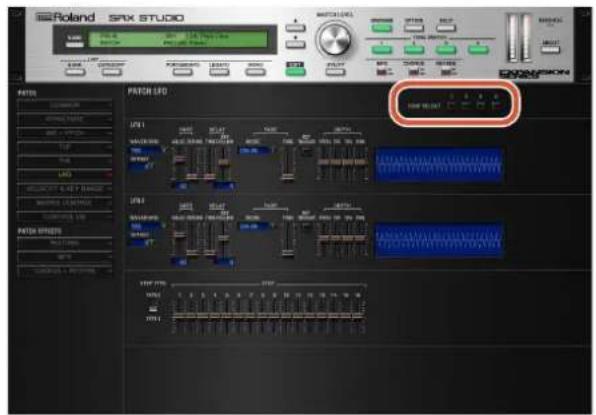Image resolution: width=596 pixels, height=415 pixels.
Task: Toggle Tone Switch 4 green button
Action: pyautogui.click(x=478, y=49)
